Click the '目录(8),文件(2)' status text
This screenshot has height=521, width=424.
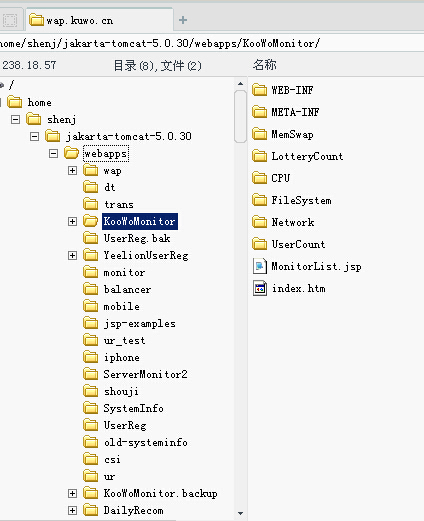pyautogui.click(x=158, y=66)
